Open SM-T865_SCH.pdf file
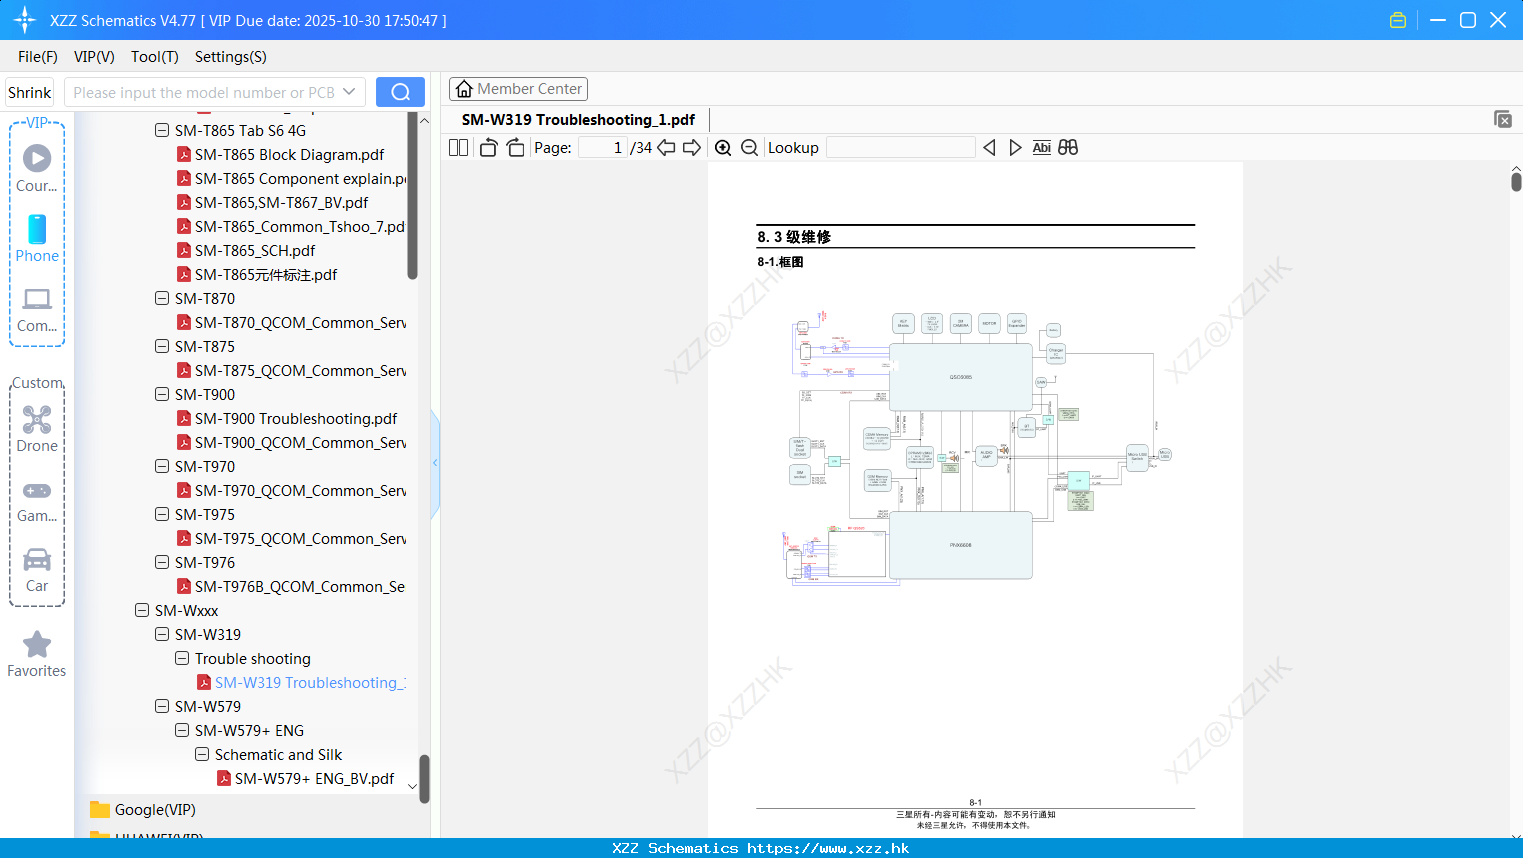This screenshot has width=1523, height=858. pyautogui.click(x=255, y=251)
